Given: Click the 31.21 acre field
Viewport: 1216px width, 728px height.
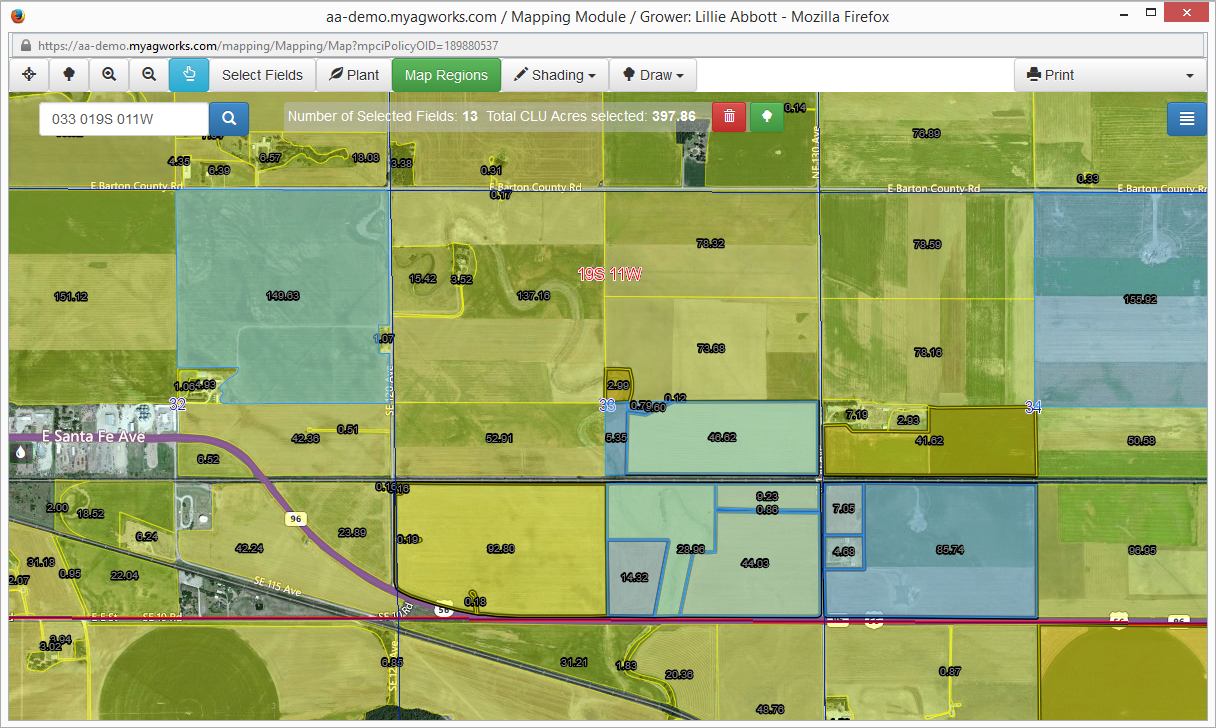Looking at the screenshot, I should pyautogui.click(x=574, y=662).
